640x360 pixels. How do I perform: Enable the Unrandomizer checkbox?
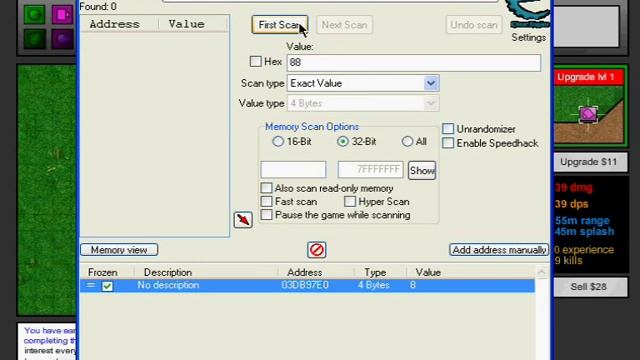[448, 129]
